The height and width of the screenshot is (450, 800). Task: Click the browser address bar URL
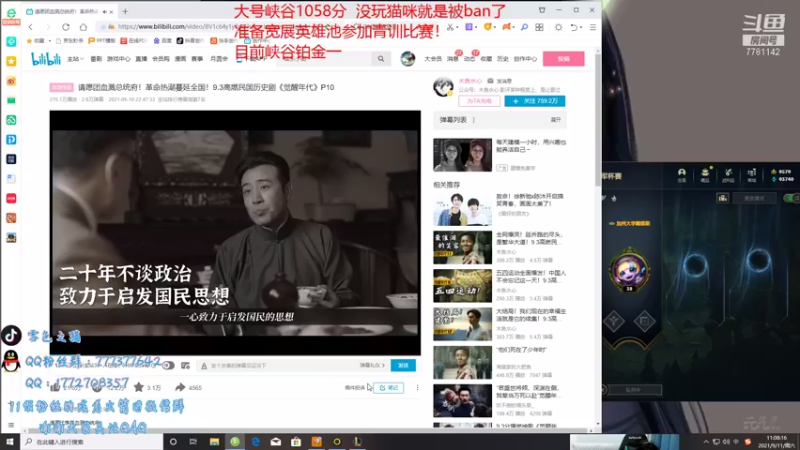coord(179,27)
